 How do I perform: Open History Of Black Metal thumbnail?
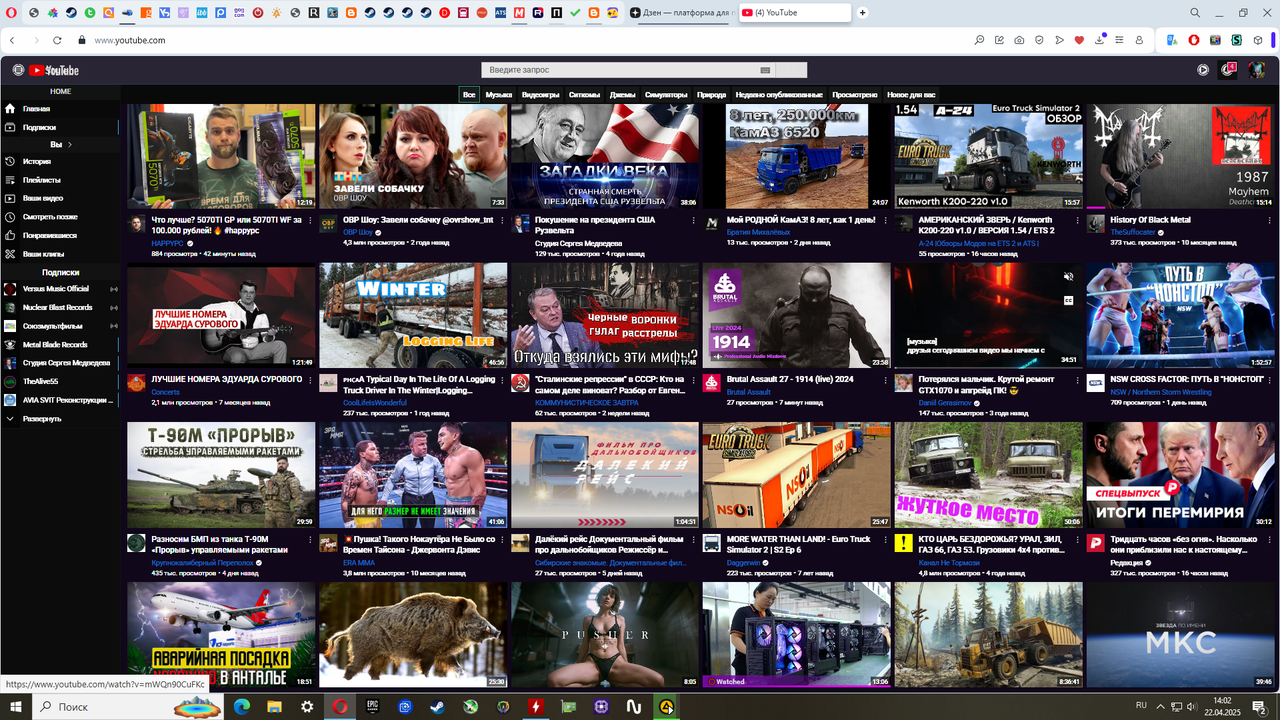click(x=1180, y=156)
